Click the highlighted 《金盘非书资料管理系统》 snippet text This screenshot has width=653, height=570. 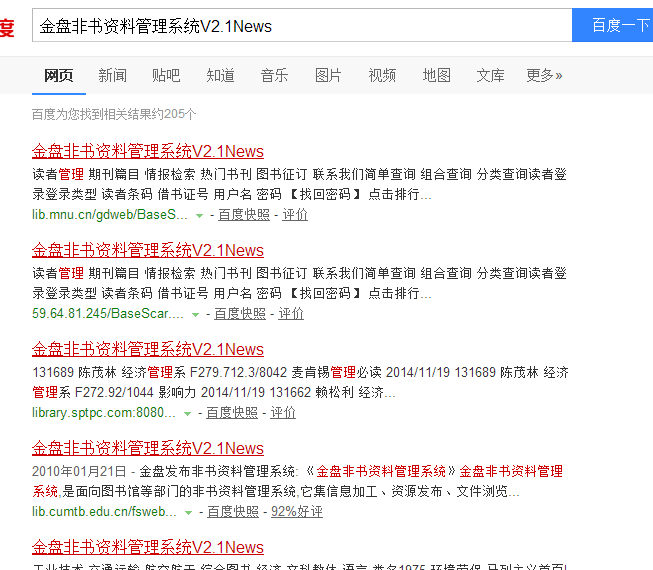tap(381, 471)
